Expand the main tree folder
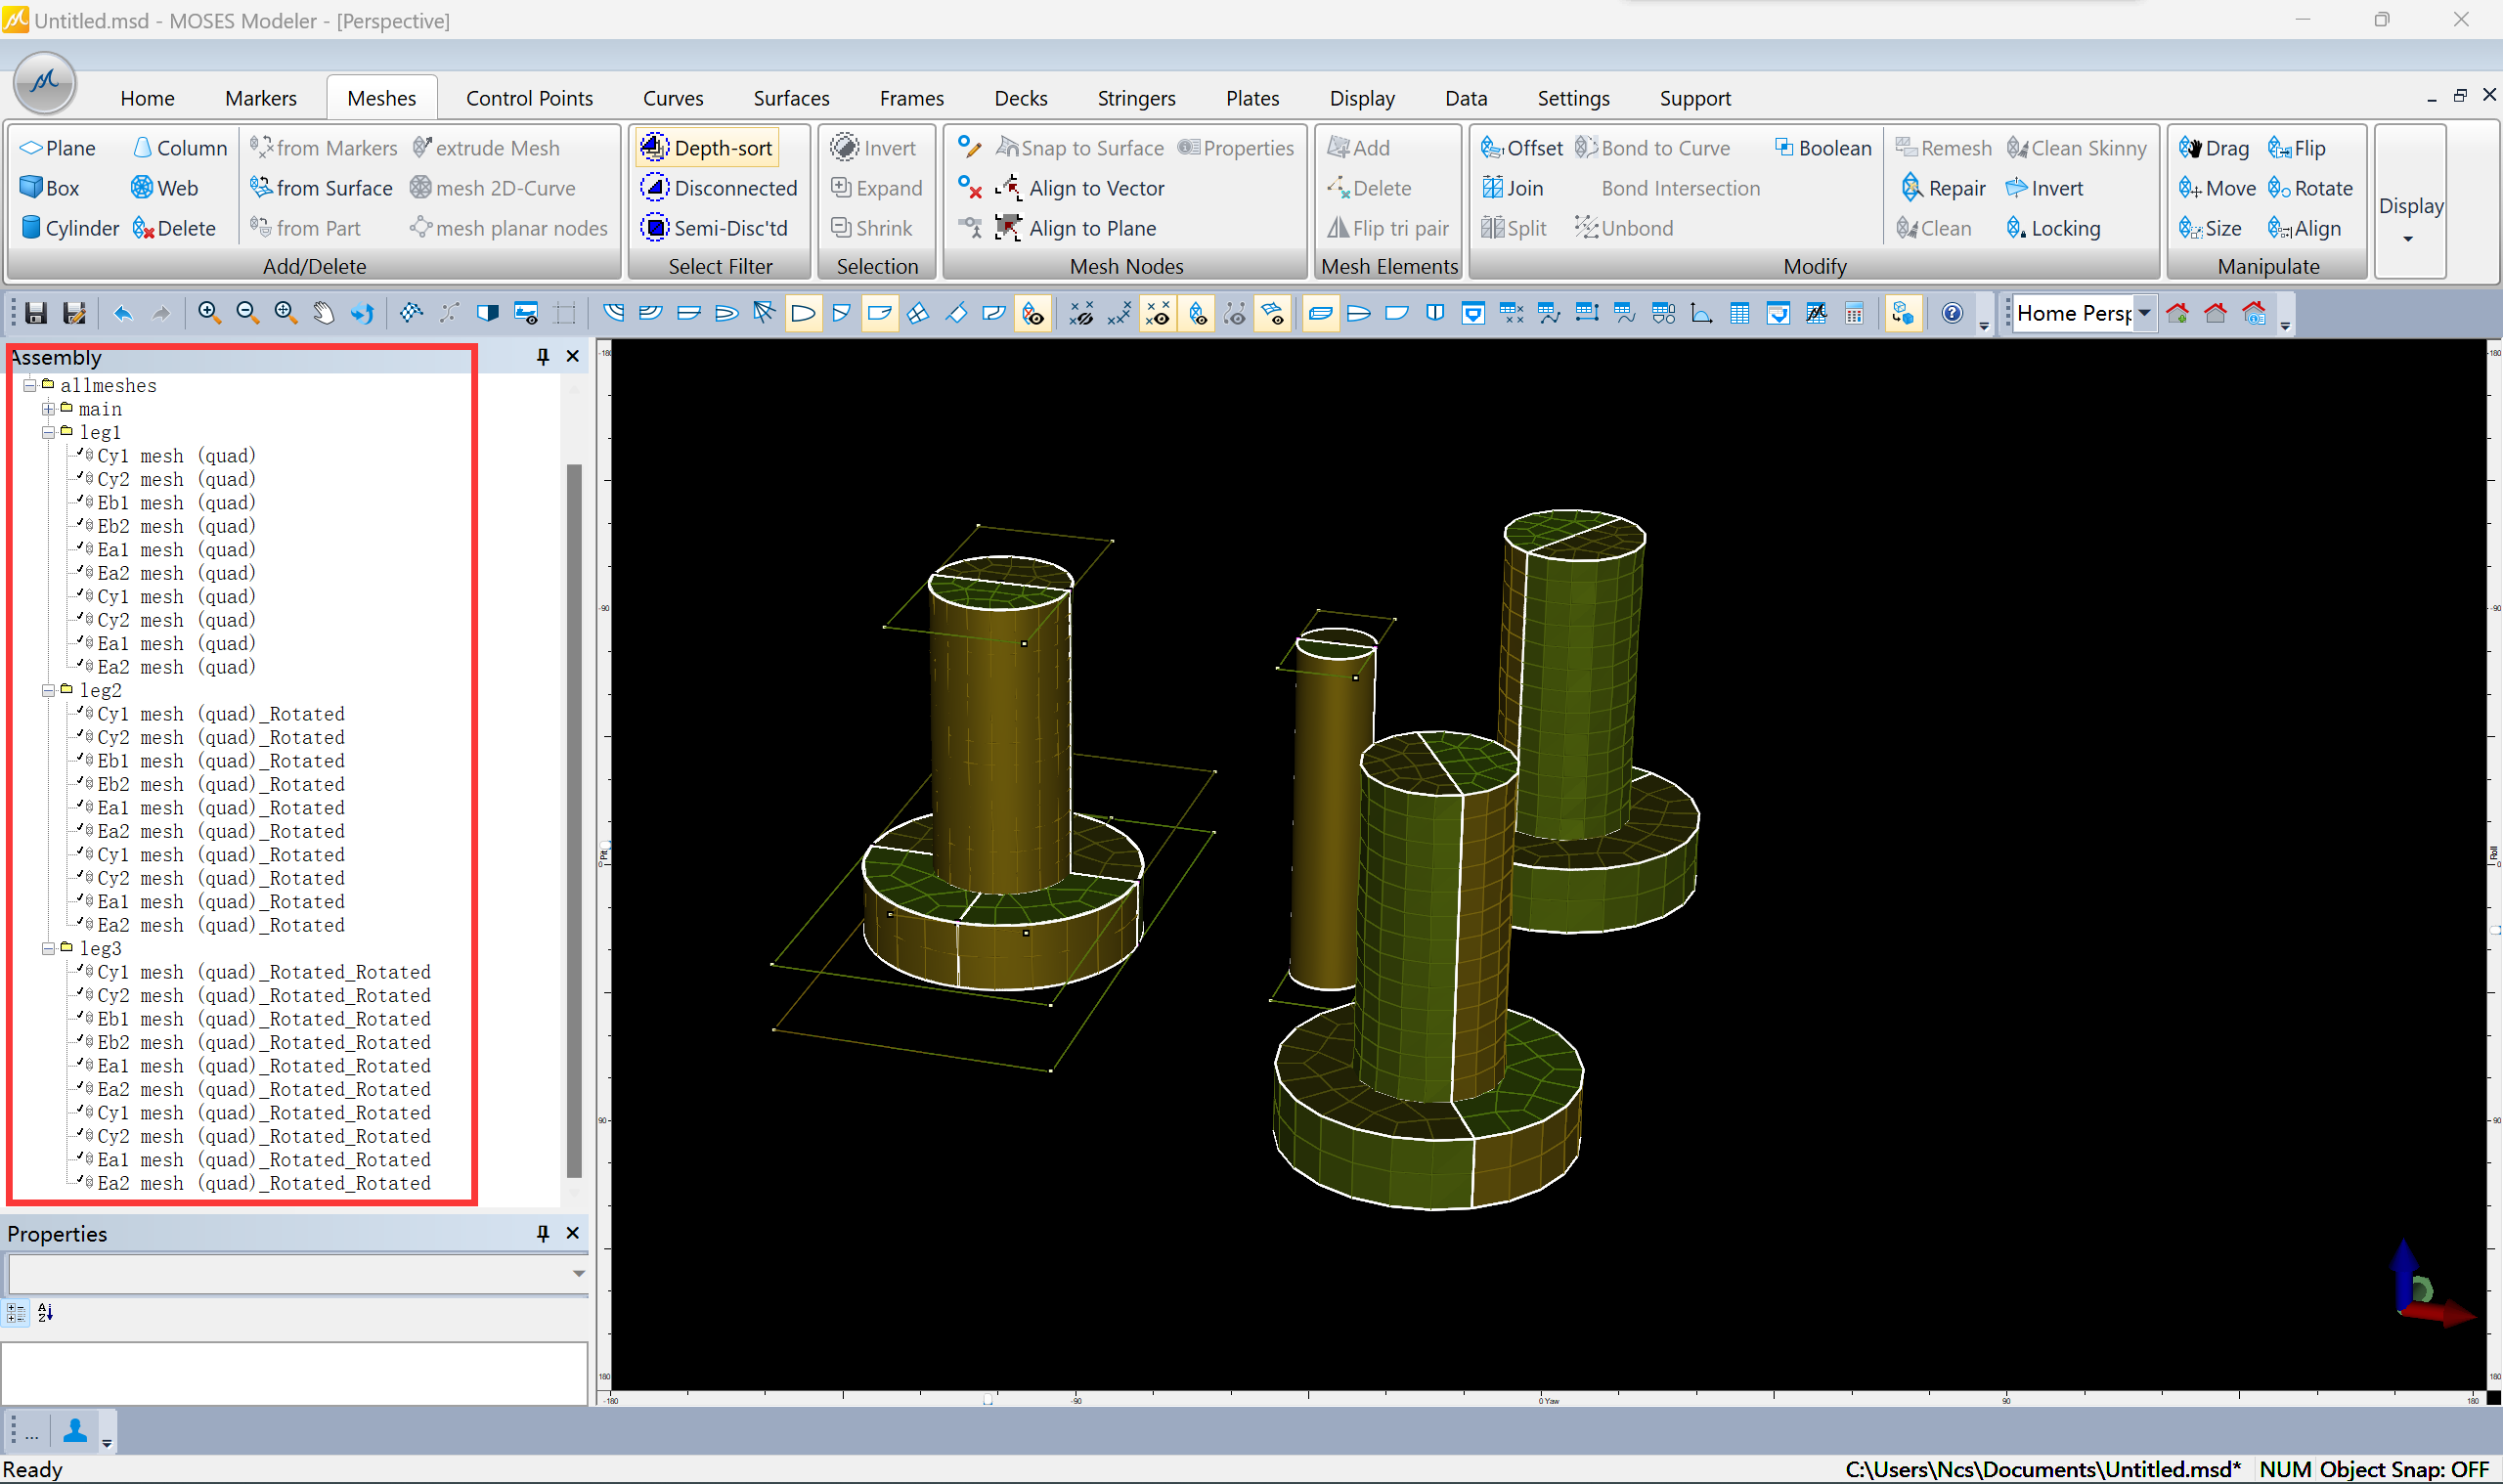Image resolution: width=2503 pixels, height=1484 pixels. pos(48,409)
